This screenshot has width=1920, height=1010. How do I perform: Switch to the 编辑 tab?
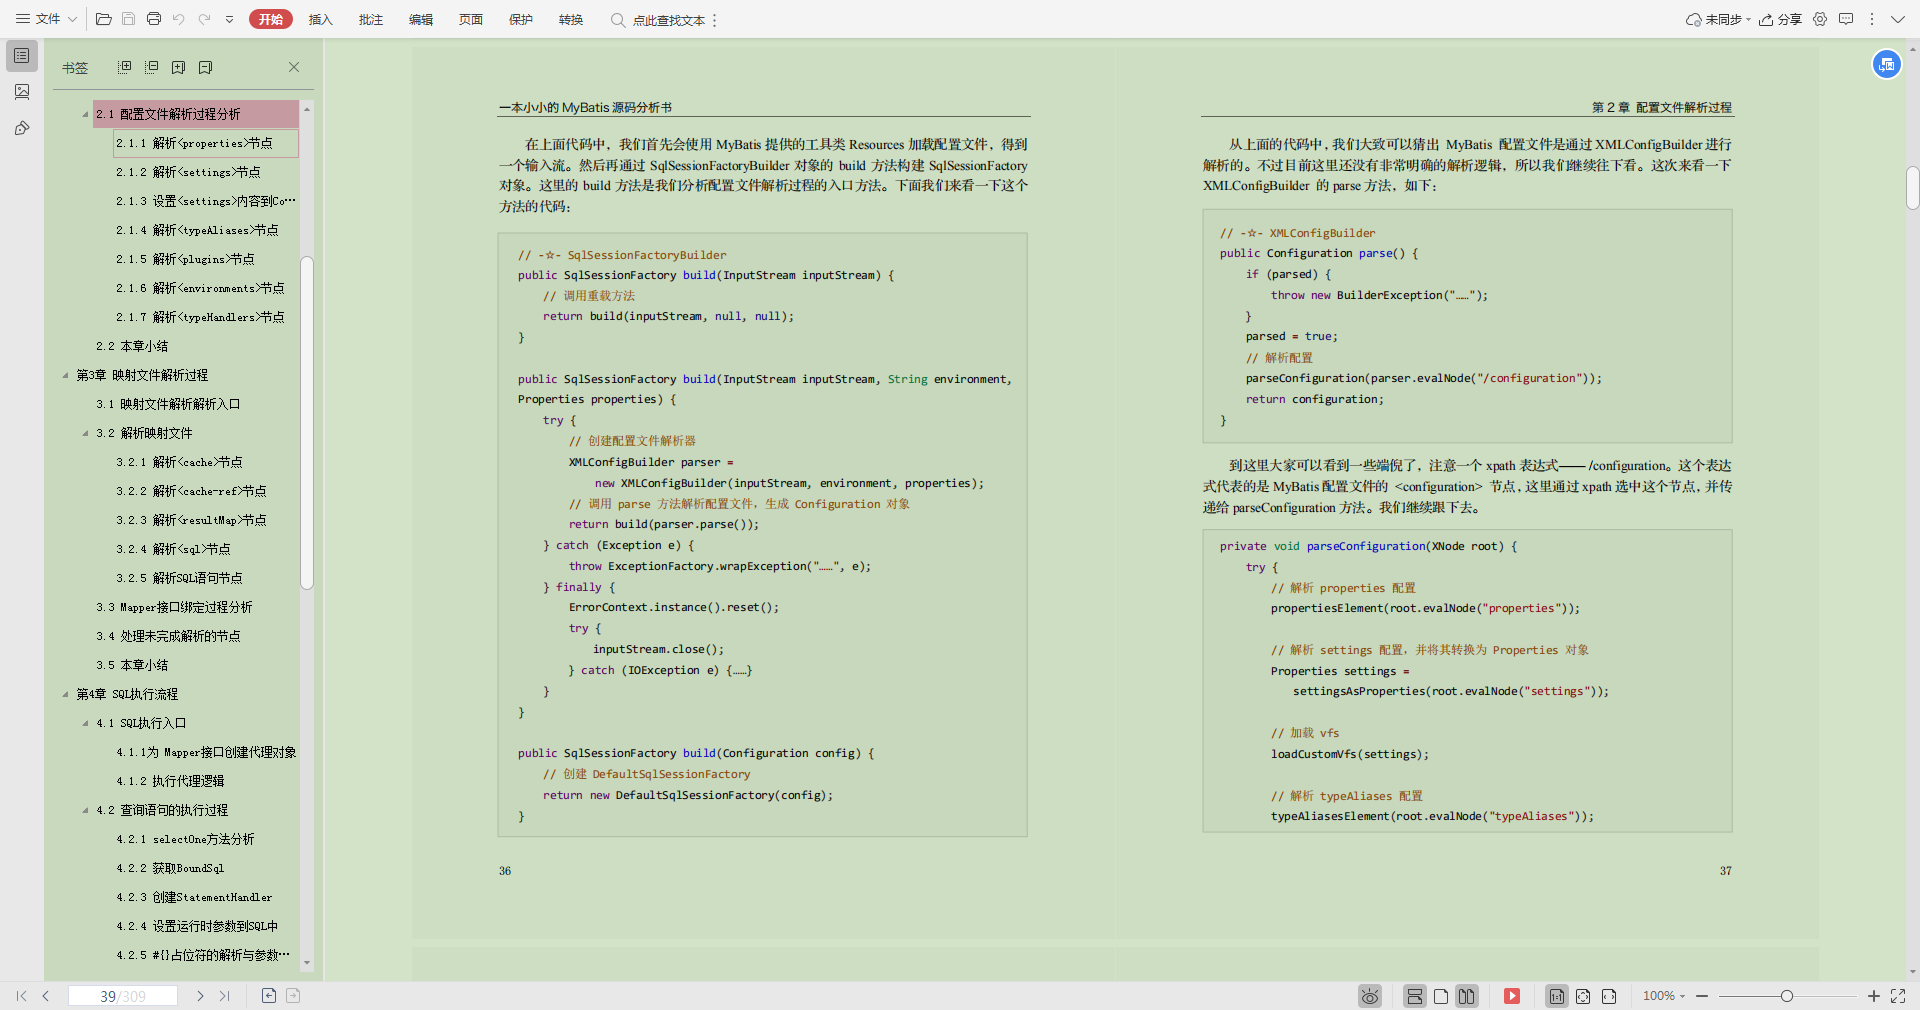(x=421, y=19)
